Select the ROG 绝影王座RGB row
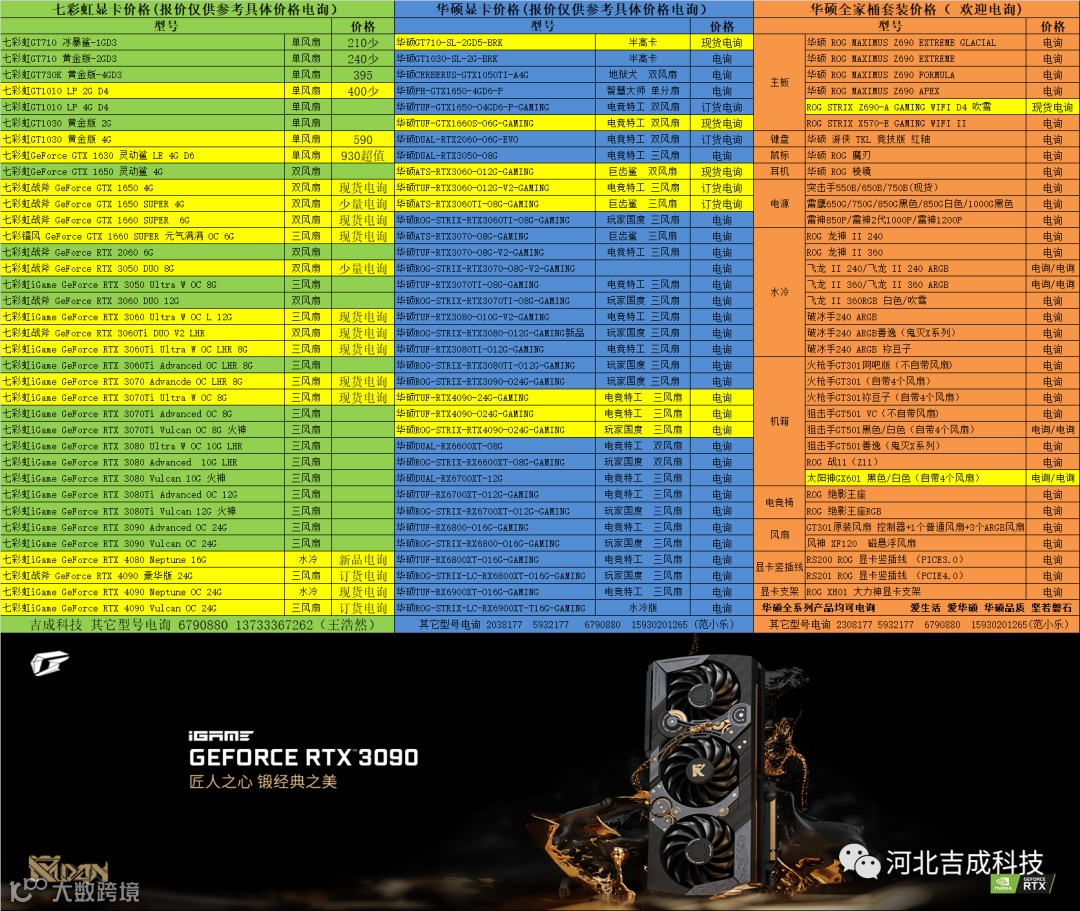This screenshot has width=1080, height=911. coord(942,511)
